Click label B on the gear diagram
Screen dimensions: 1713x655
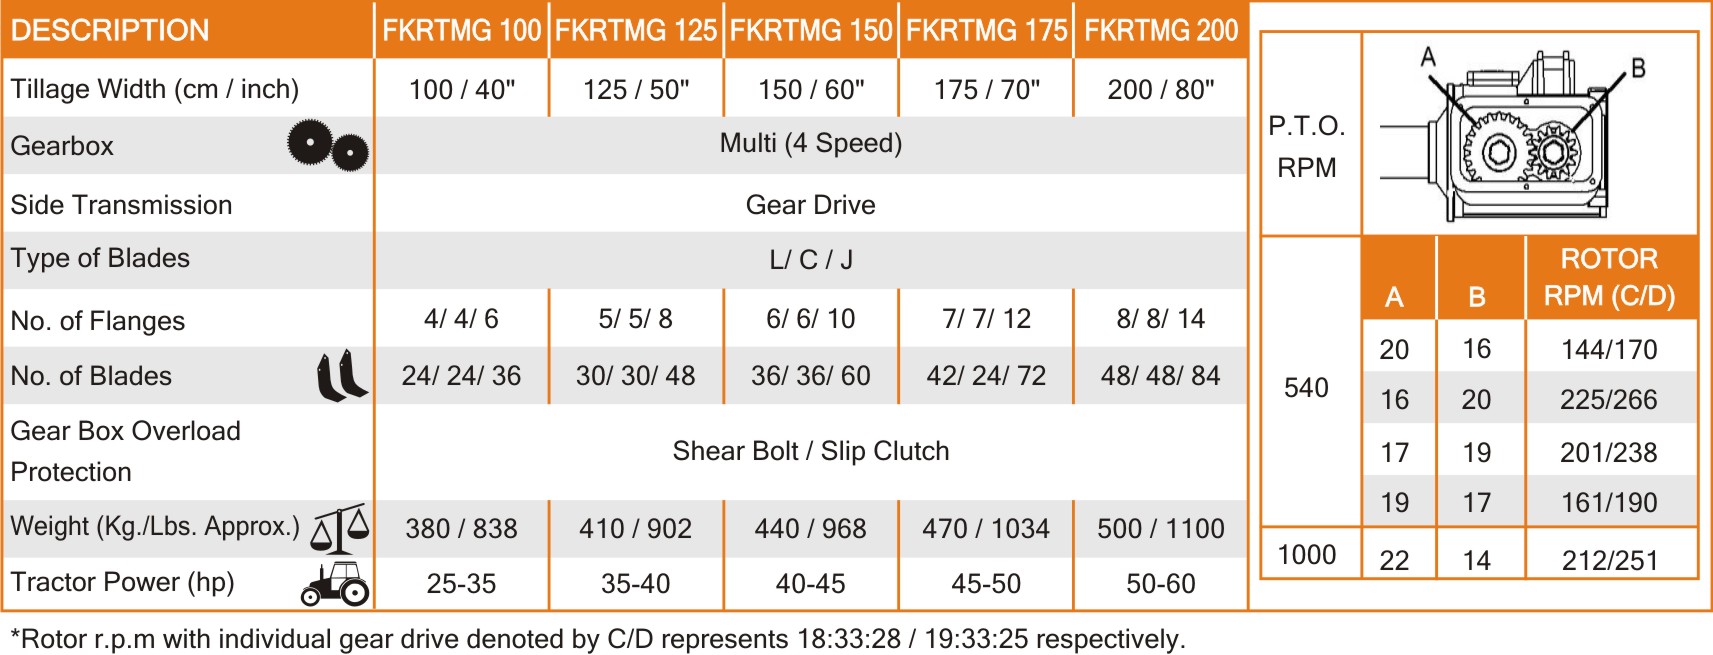(1638, 68)
